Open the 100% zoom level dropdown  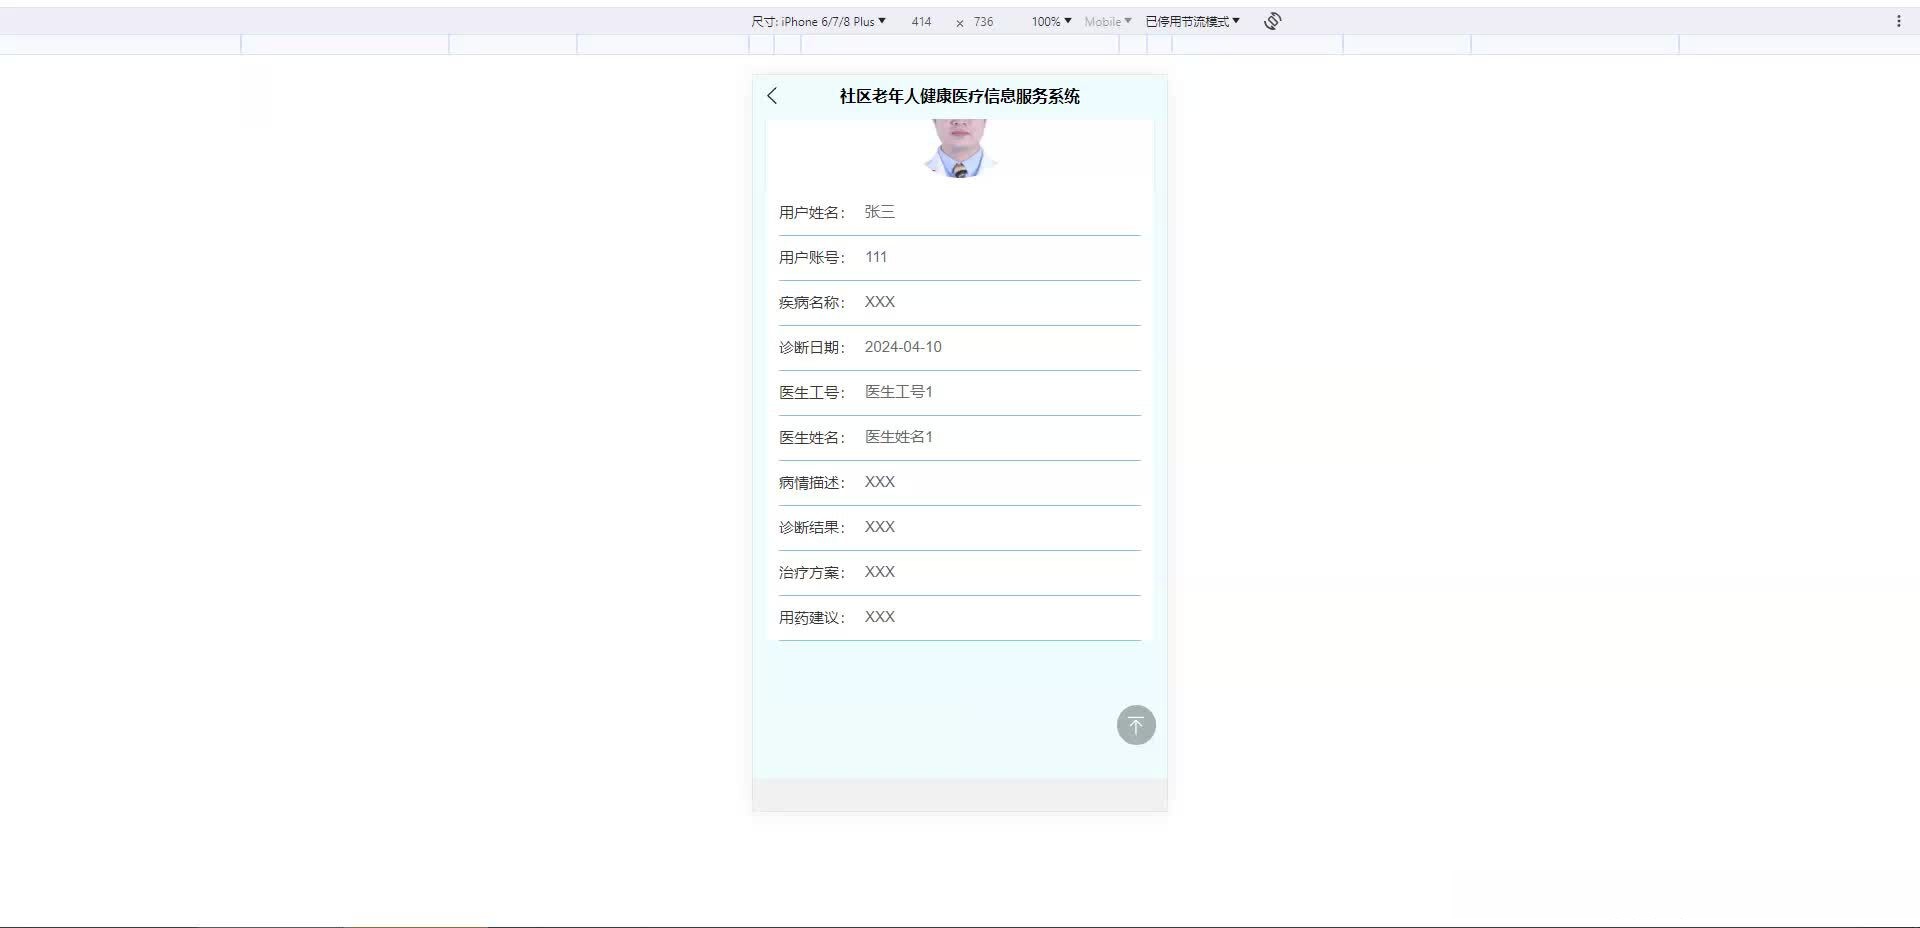[1048, 21]
